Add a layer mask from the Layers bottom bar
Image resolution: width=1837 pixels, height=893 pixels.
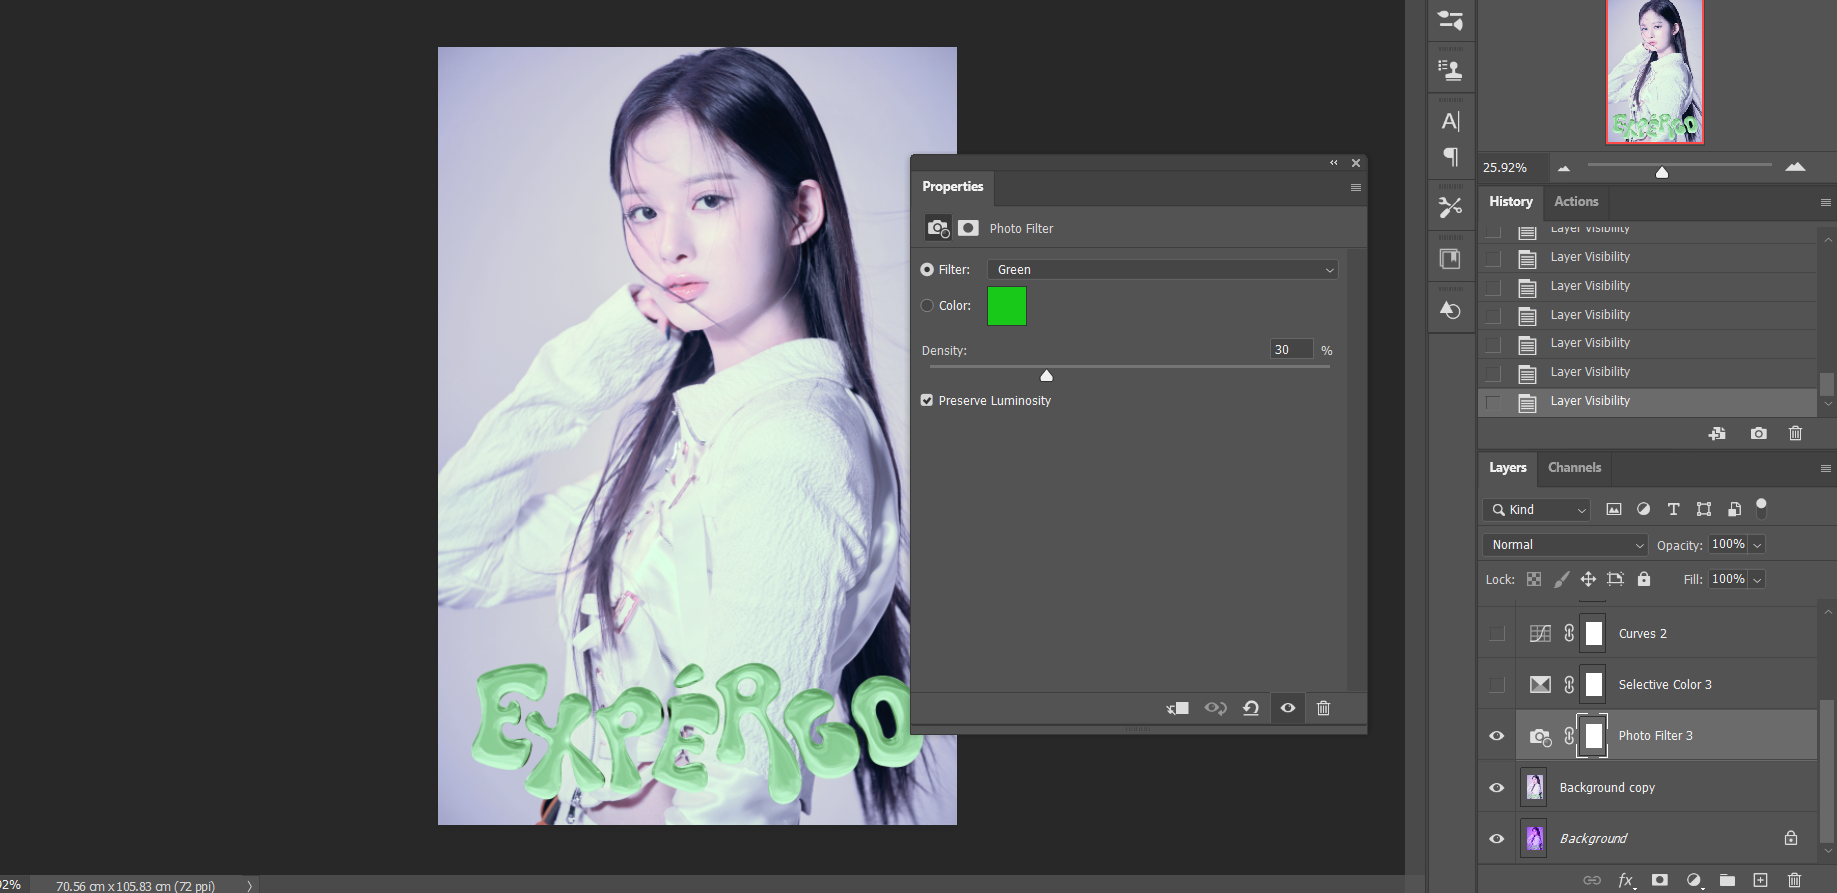point(1660,880)
